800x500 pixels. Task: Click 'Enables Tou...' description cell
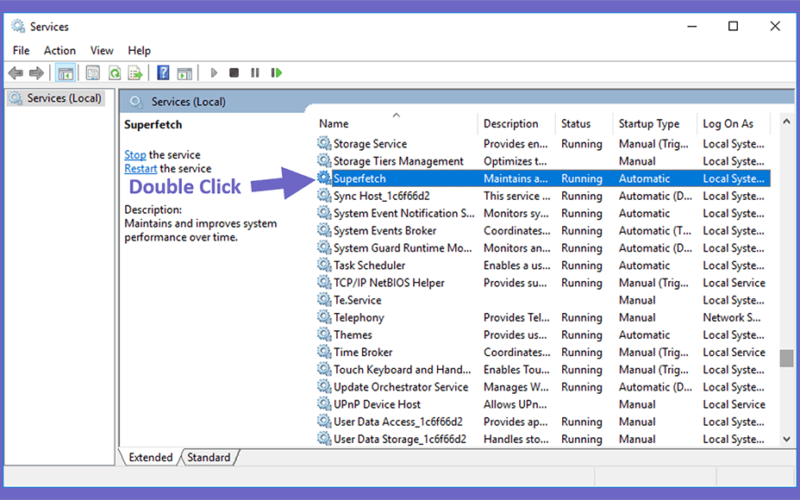tap(516, 369)
